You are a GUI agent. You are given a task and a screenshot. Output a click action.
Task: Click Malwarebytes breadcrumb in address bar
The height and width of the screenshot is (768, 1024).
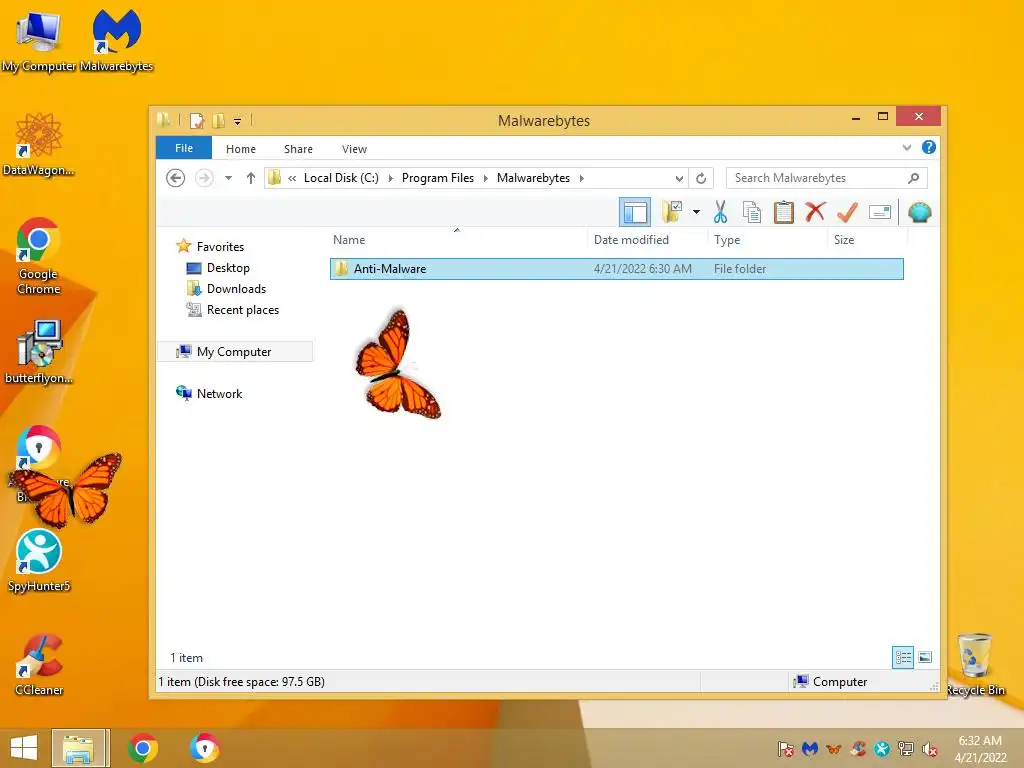pyautogui.click(x=533, y=178)
